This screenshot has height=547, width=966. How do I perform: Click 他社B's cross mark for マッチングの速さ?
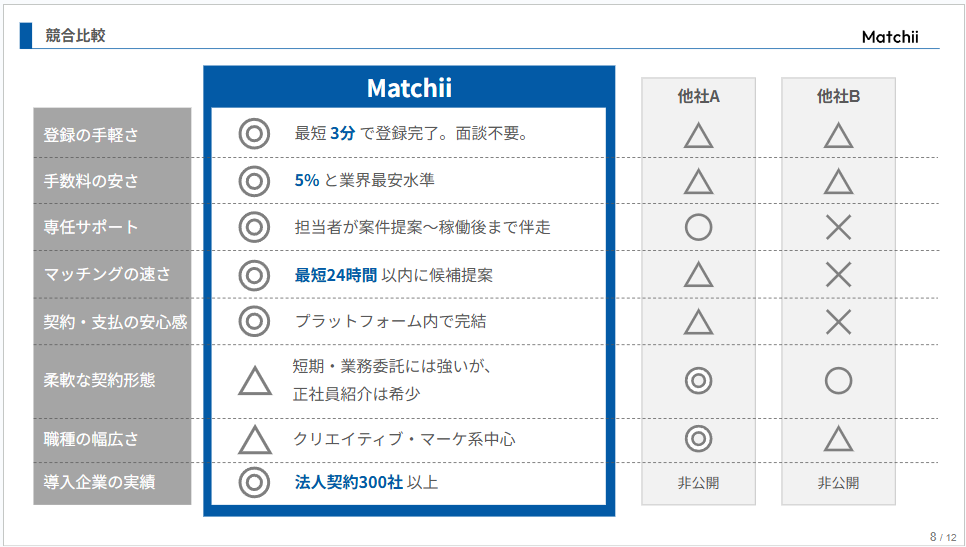tap(838, 274)
